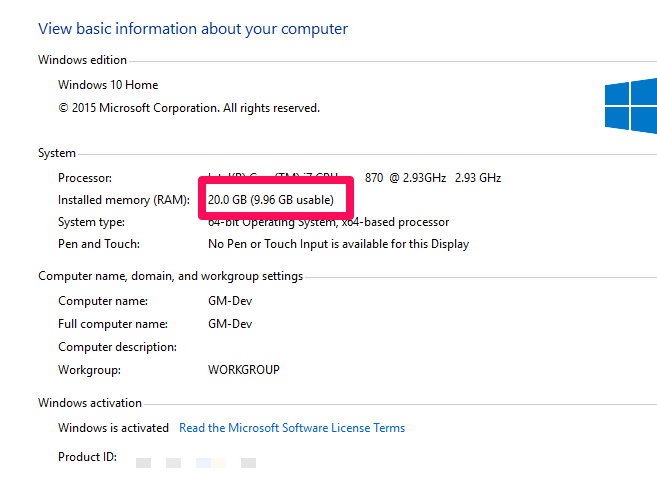Select the 'System type:' label
Screen dimensions: 657x489
pyautogui.click(x=91, y=222)
